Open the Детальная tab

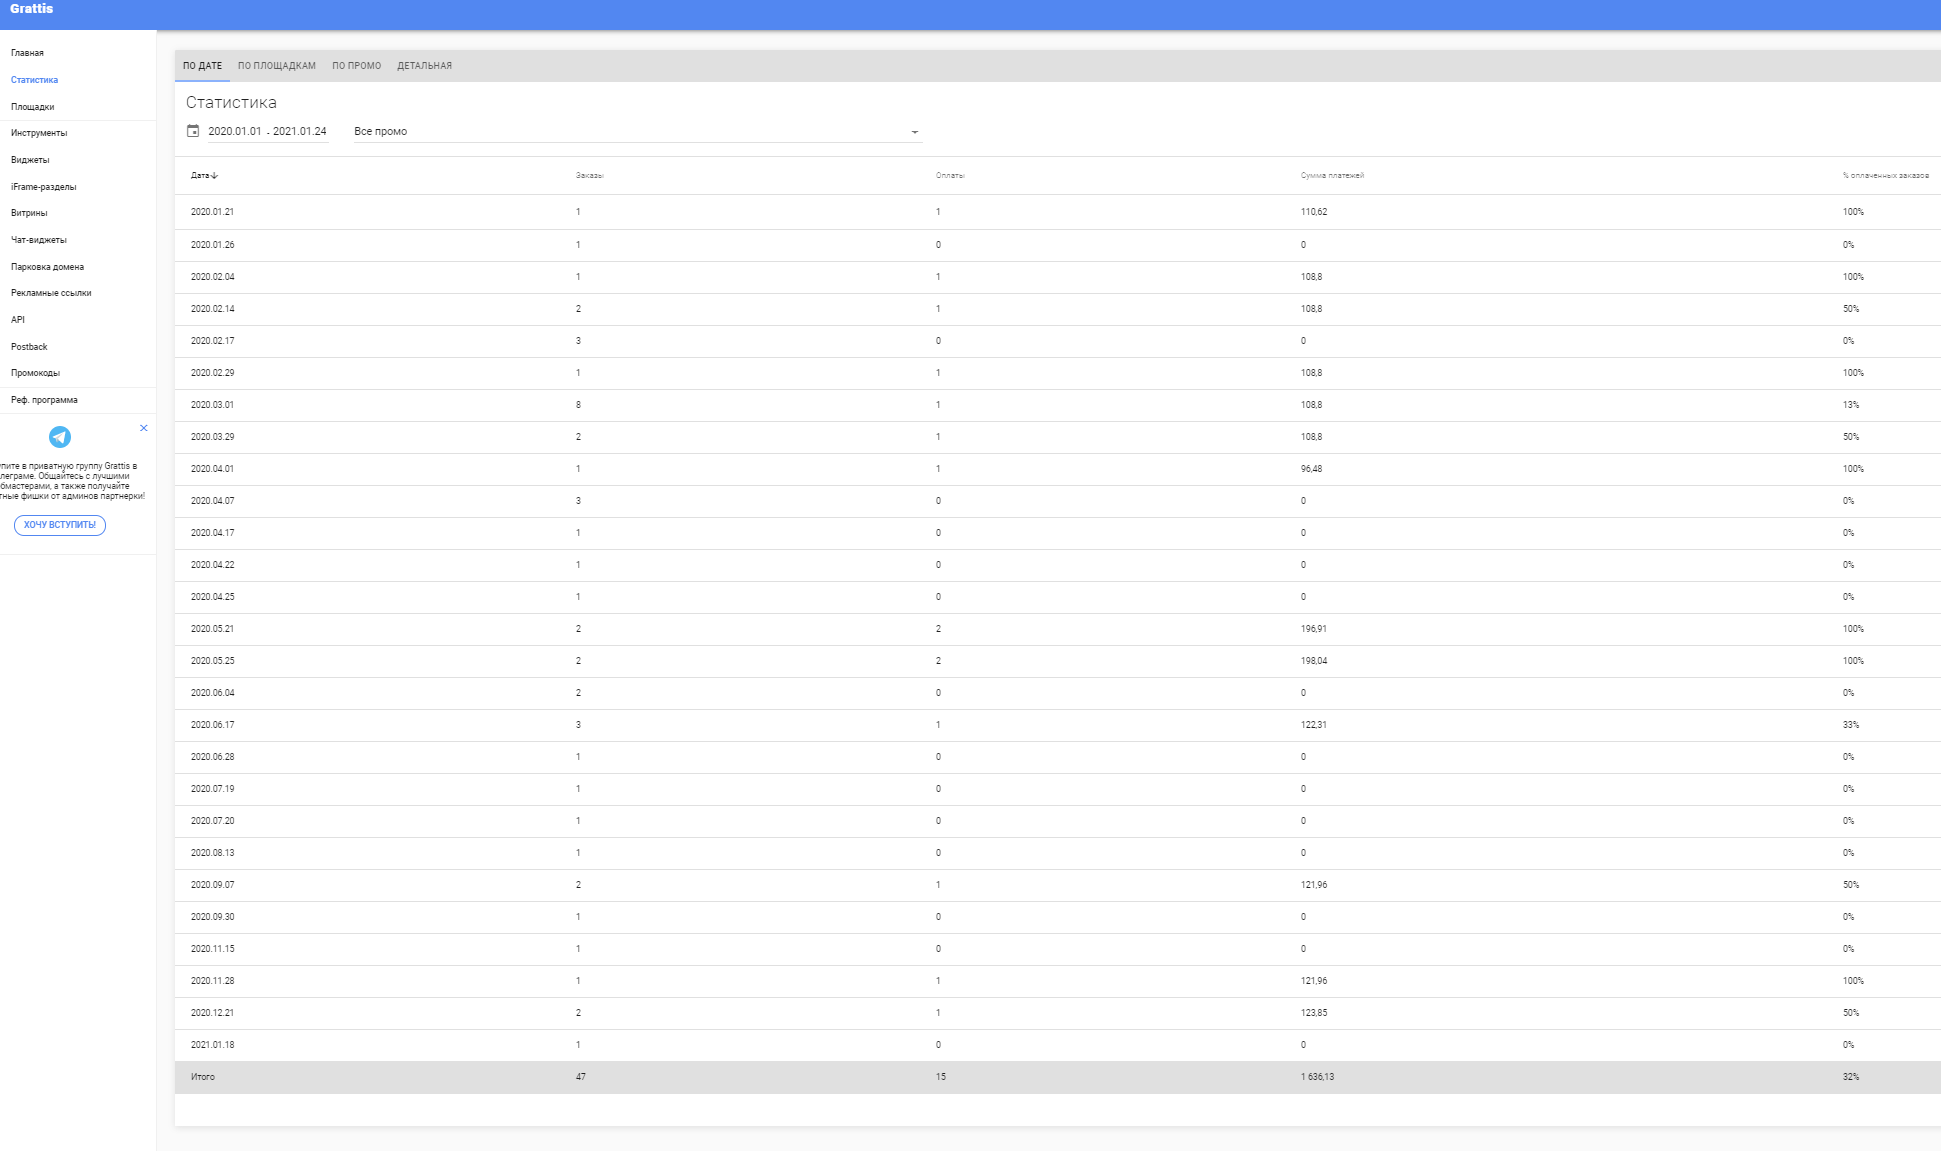pos(424,66)
